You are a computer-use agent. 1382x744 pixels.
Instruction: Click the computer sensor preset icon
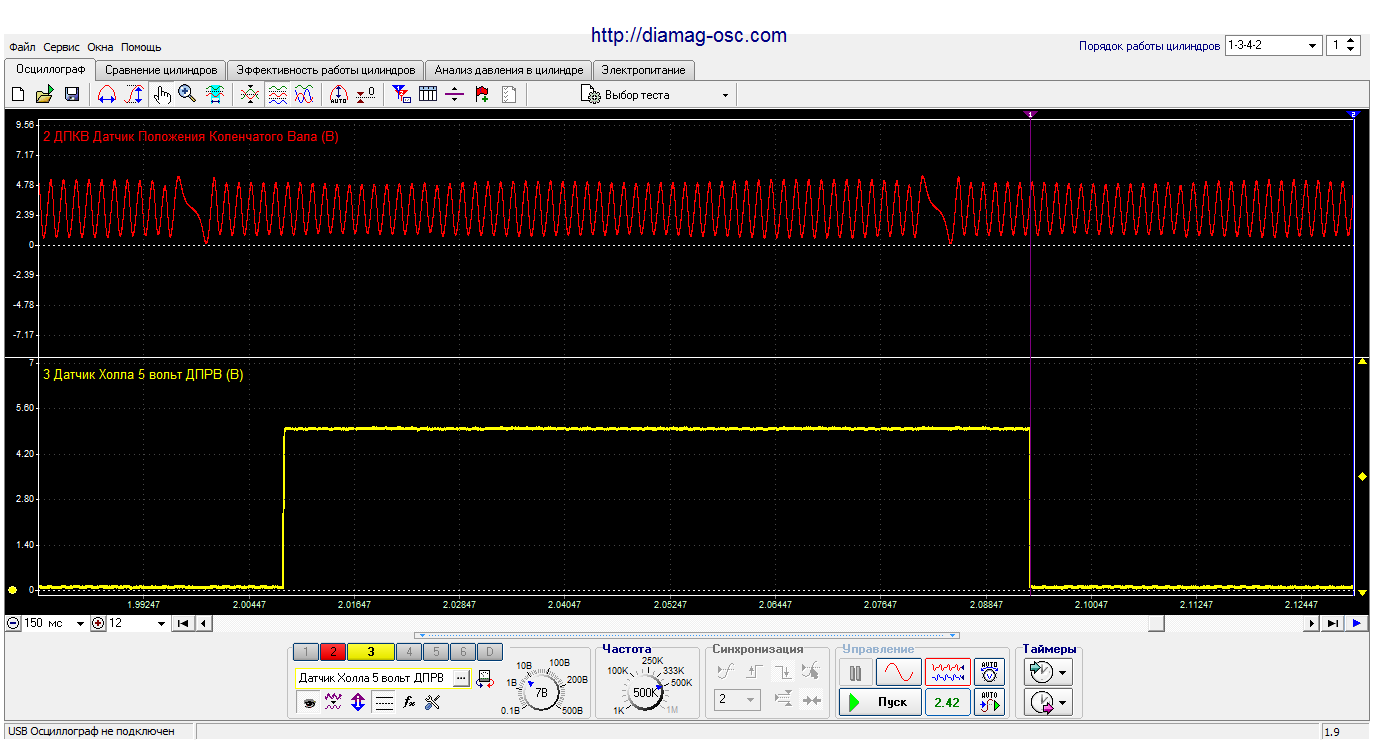click(486, 679)
